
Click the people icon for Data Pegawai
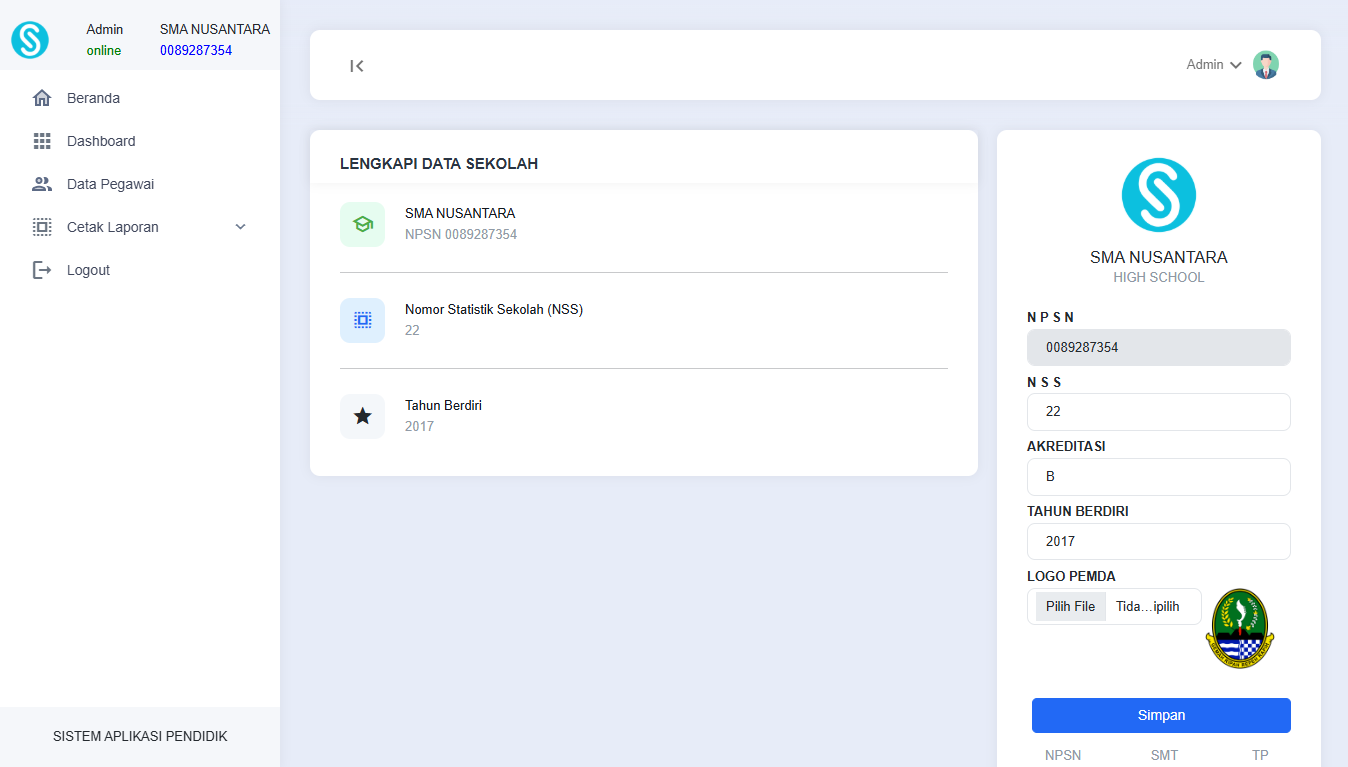click(42, 184)
